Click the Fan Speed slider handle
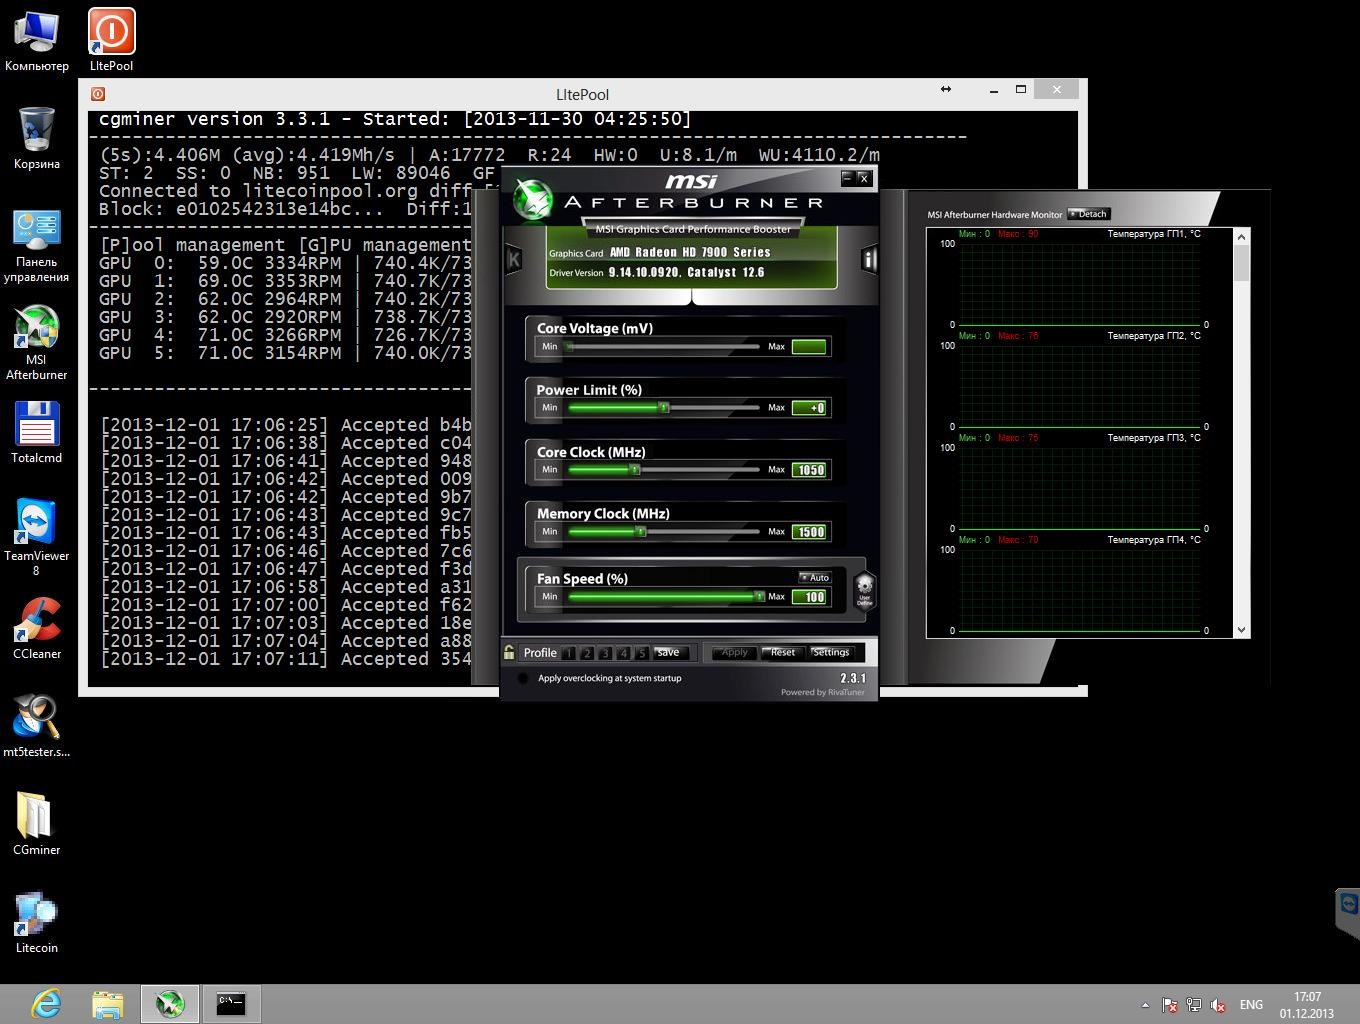Viewport: 1360px width, 1024px height. 759,596
